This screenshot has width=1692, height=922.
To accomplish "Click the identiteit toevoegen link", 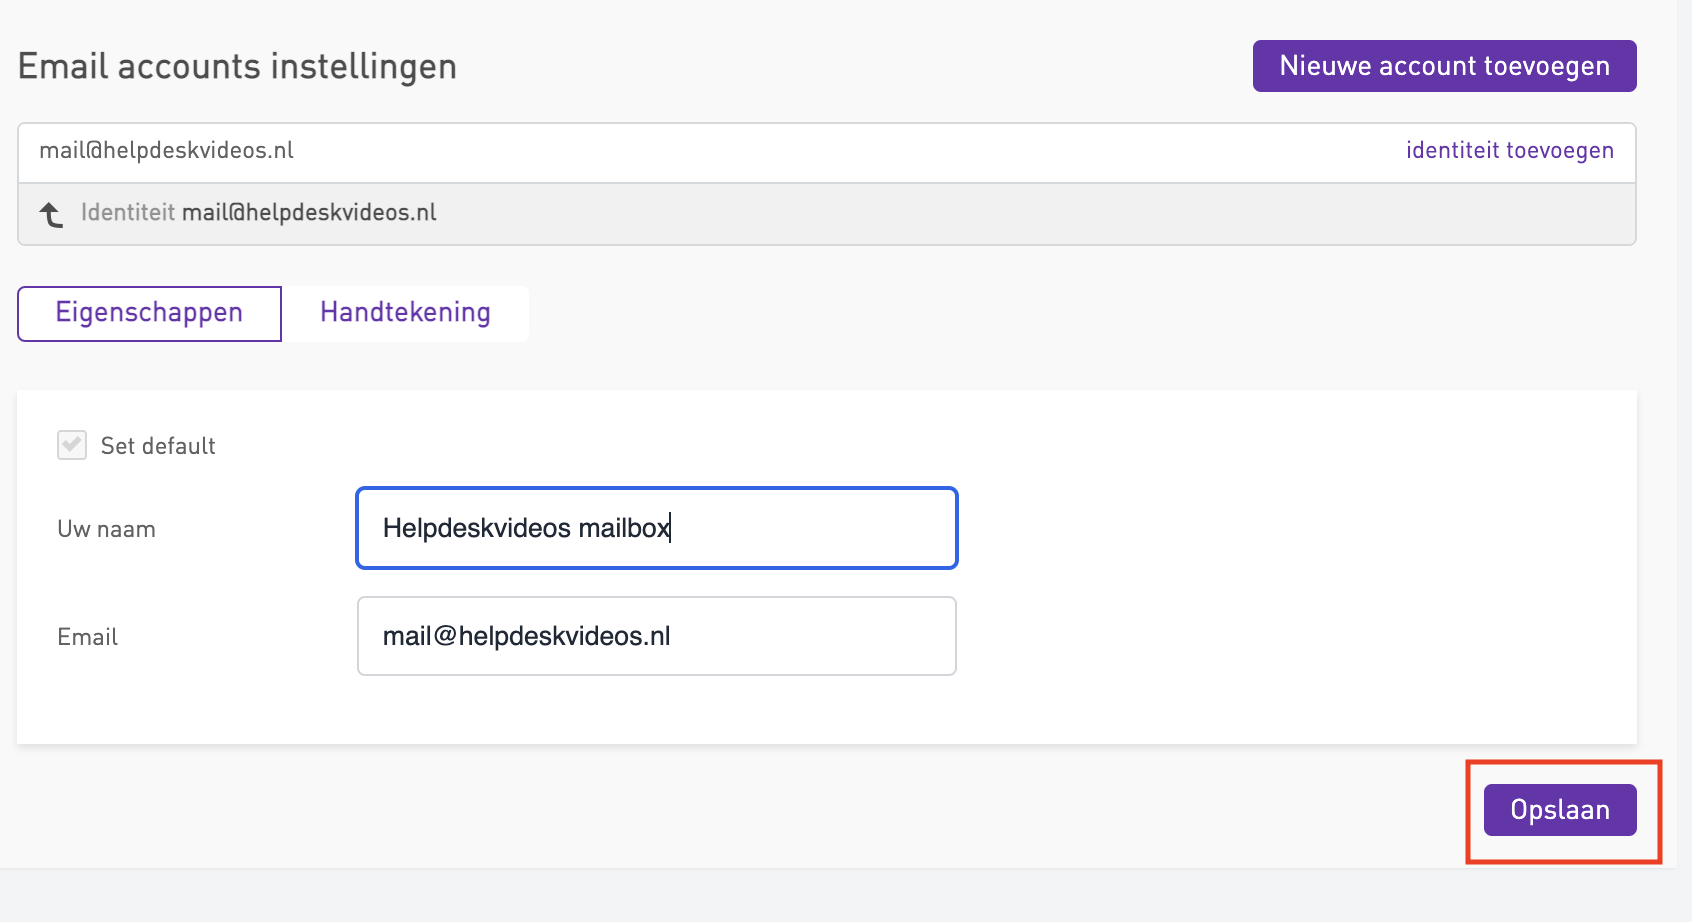I will click(1509, 151).
